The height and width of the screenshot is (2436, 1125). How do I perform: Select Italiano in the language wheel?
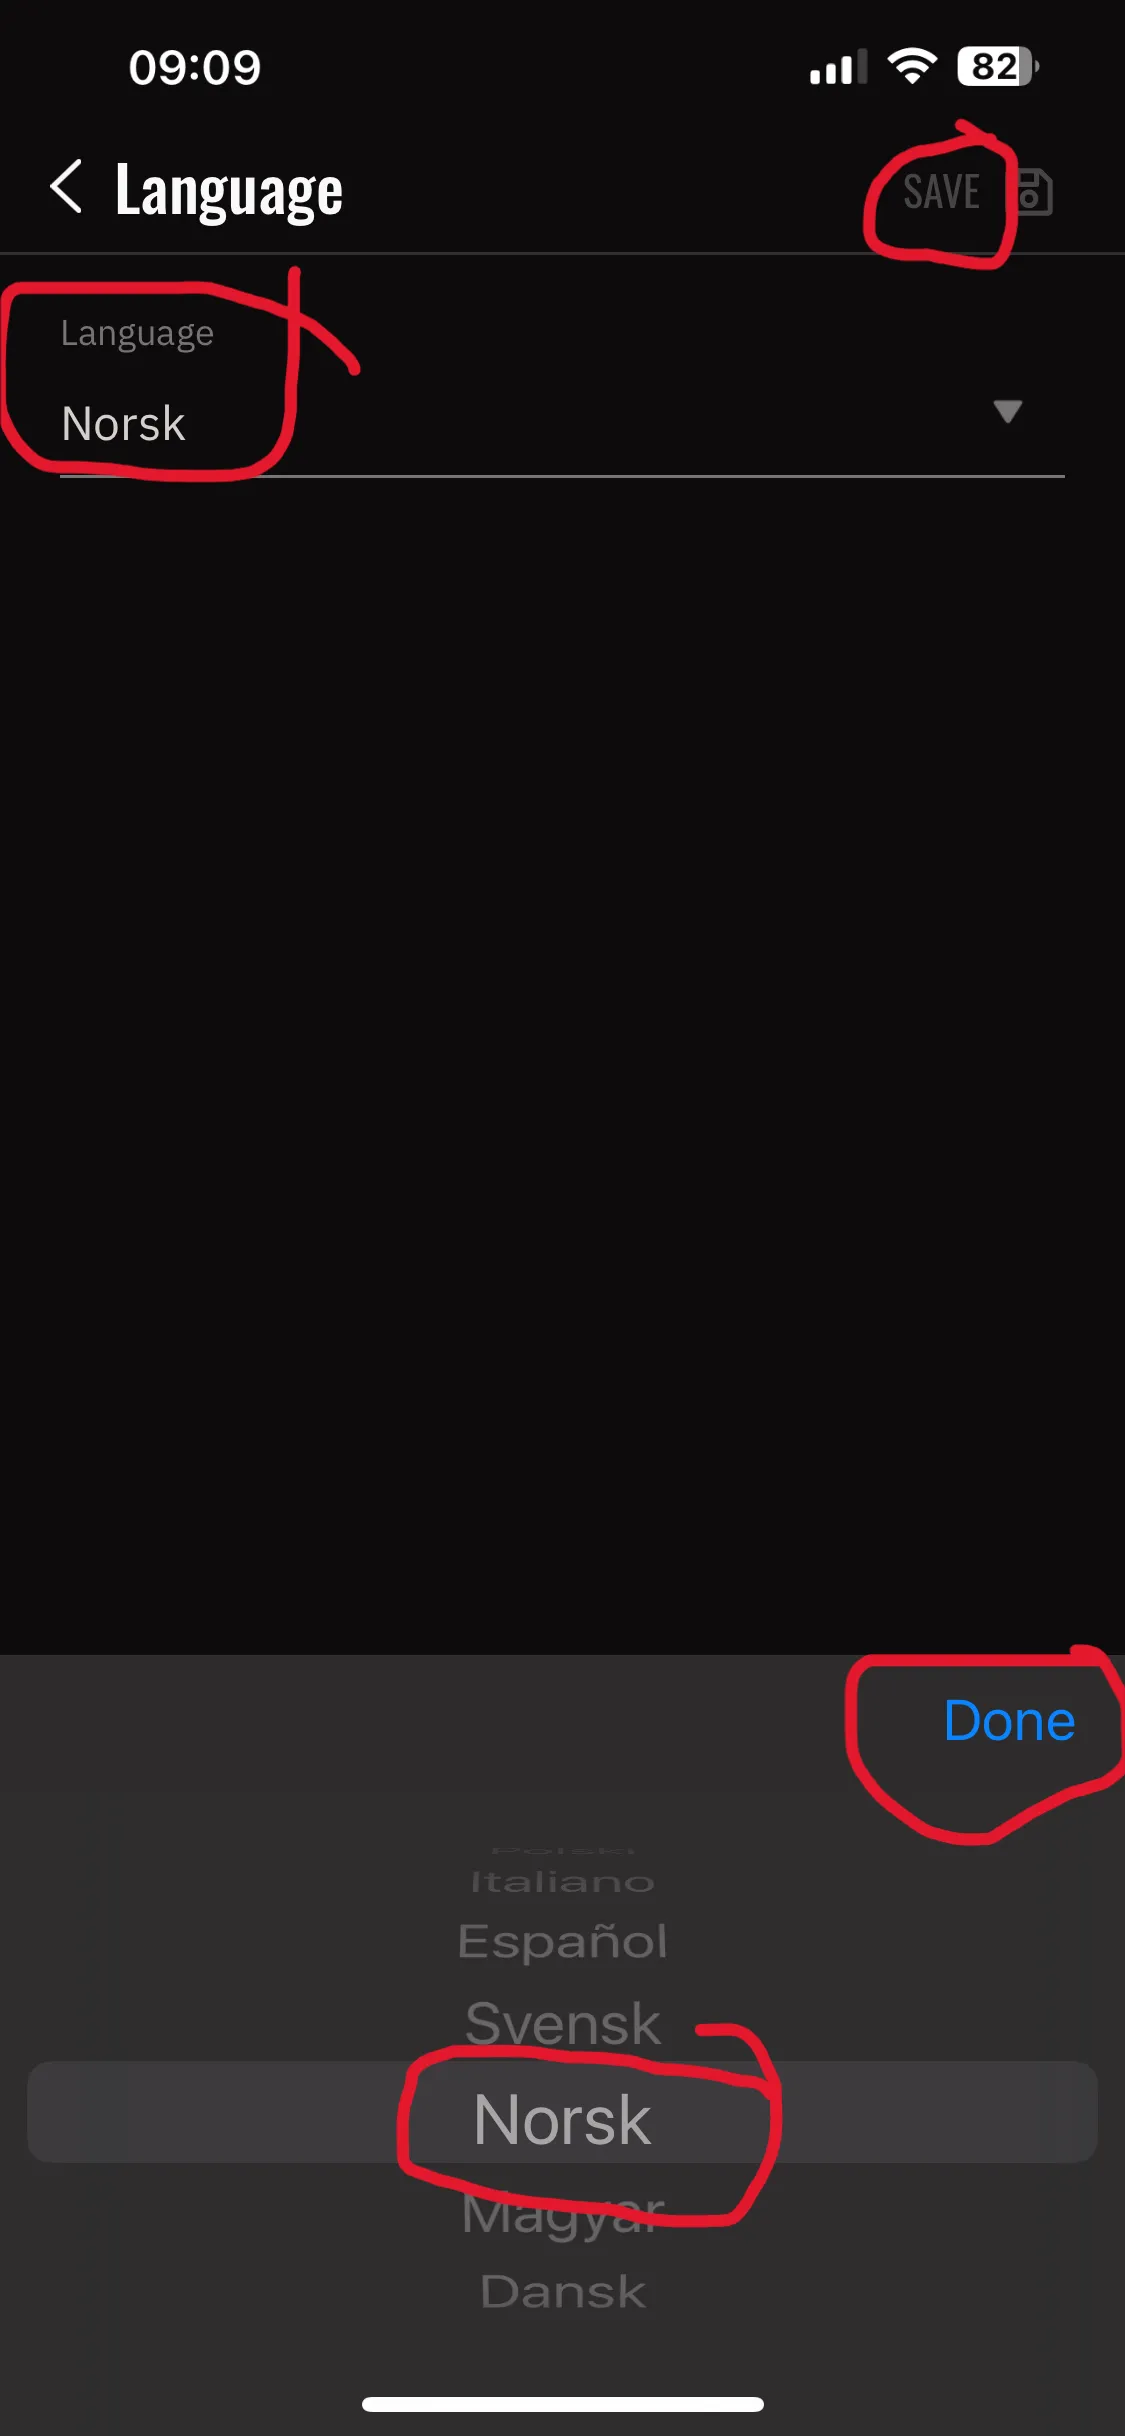click(562, 1882)
